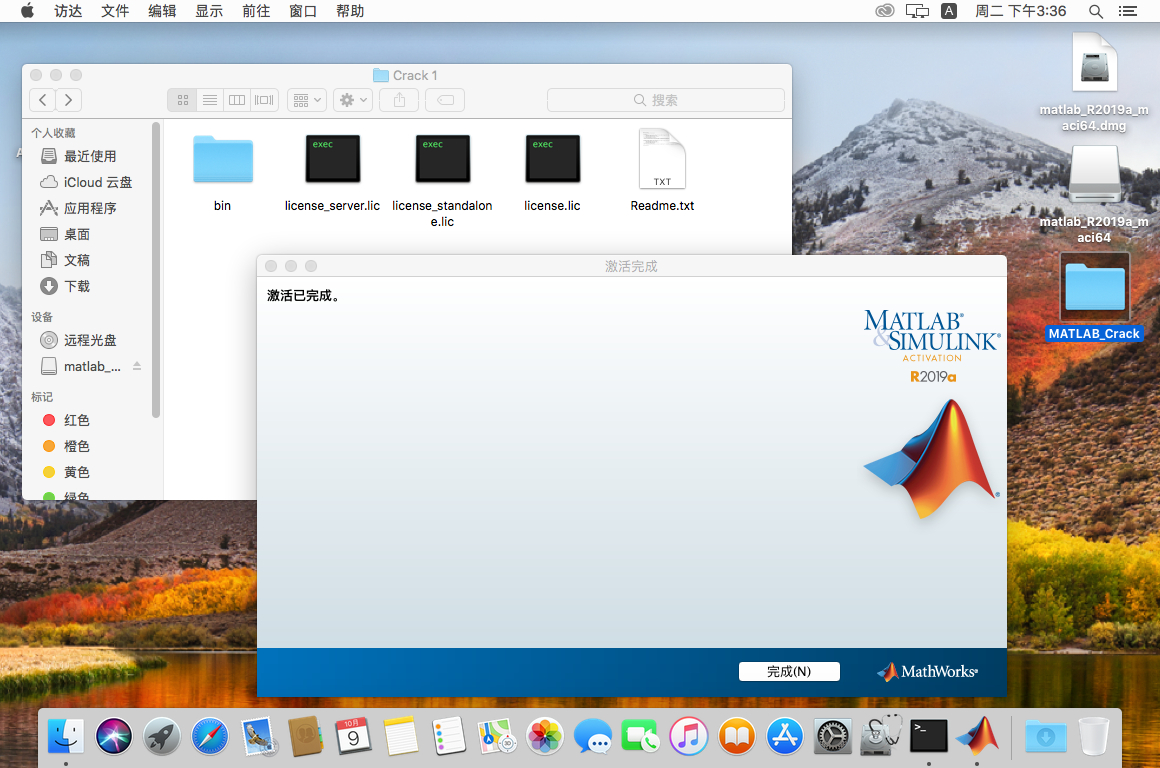1160x768 pixels.
Task: Launch MATLAB from the Dock
Action: coord(977,736)
